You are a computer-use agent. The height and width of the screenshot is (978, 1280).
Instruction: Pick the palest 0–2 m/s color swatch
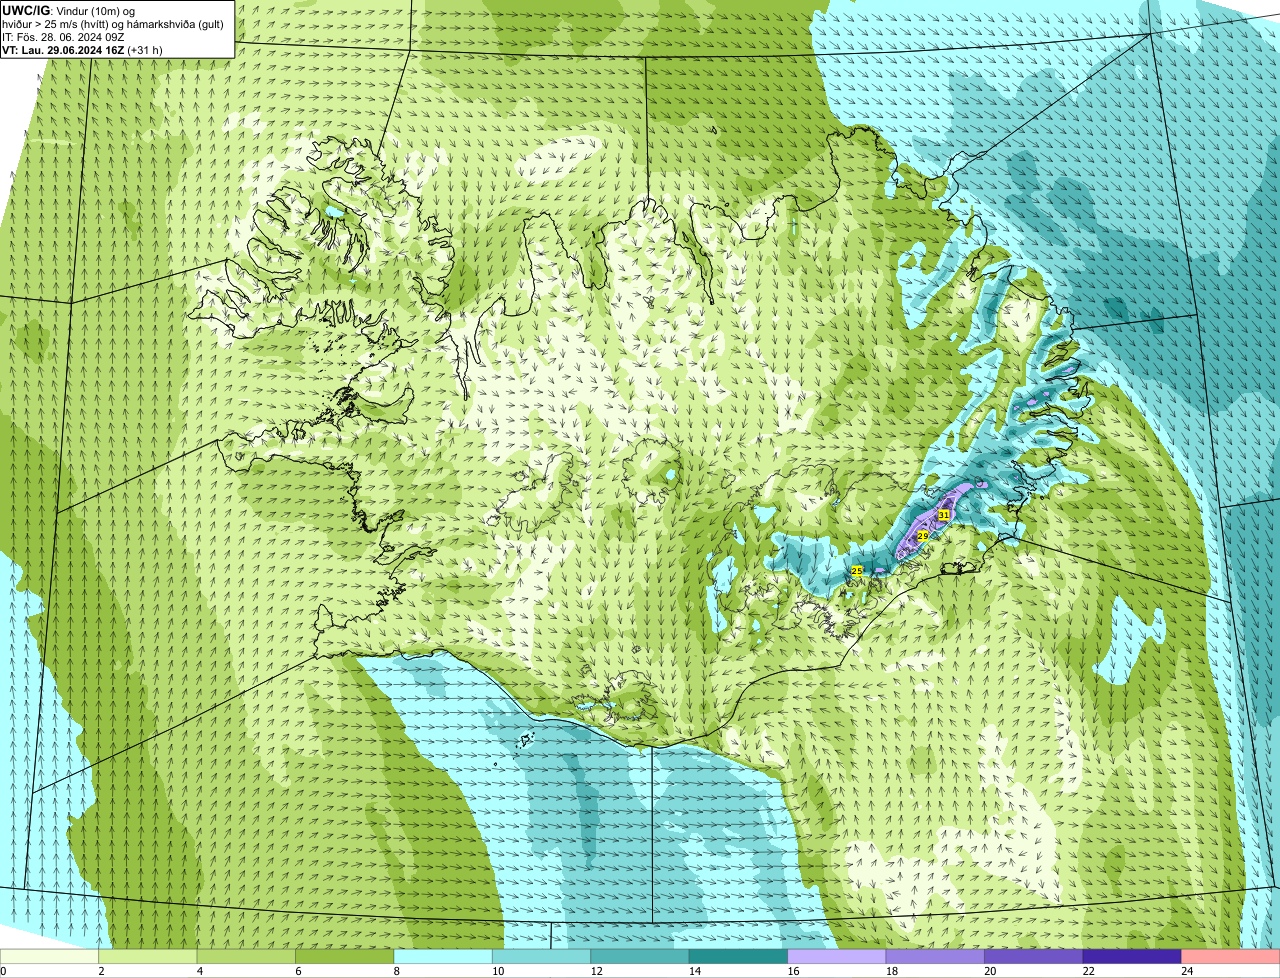[x=49, y=957]
